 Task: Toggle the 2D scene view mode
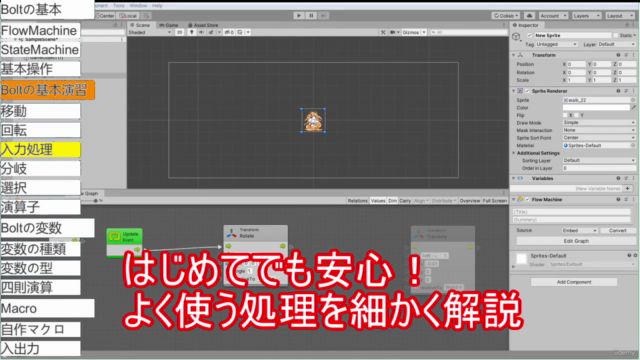tap(180, 32)
